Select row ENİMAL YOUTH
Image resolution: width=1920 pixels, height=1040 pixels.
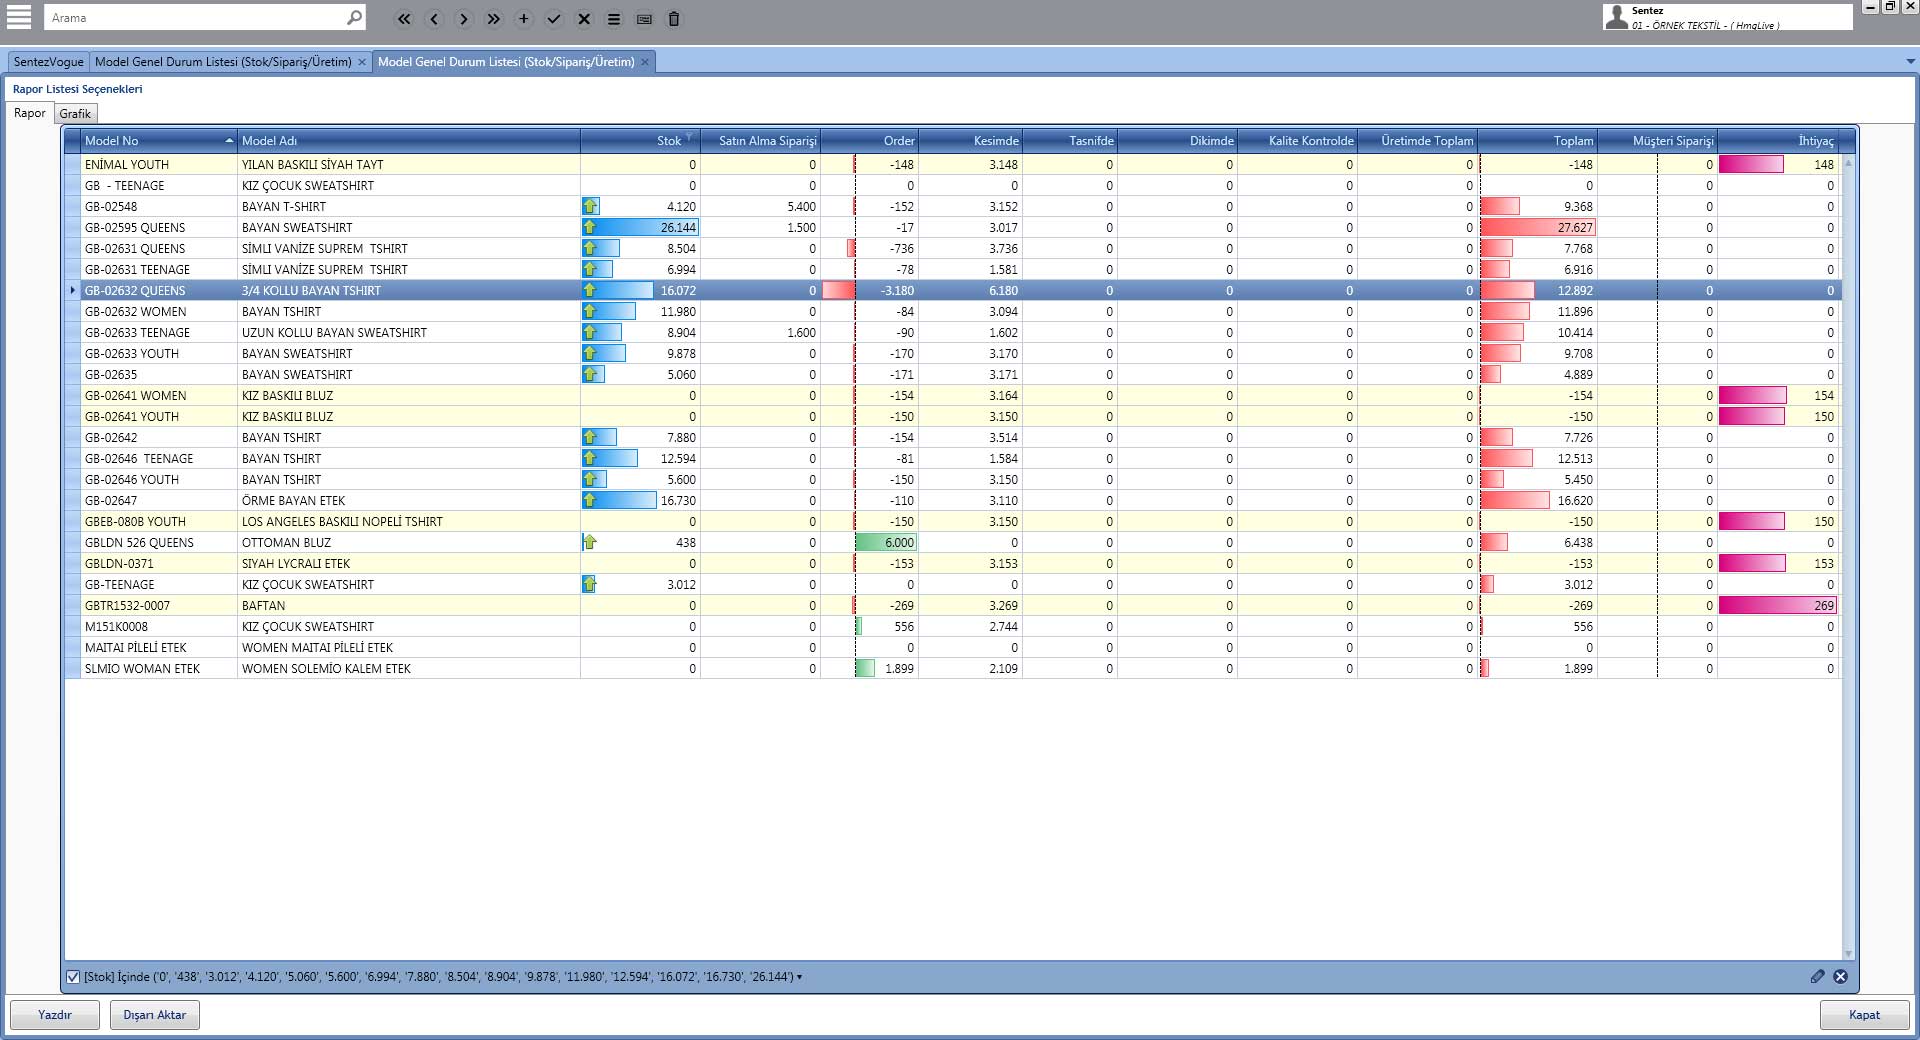(x=953, y=164)
